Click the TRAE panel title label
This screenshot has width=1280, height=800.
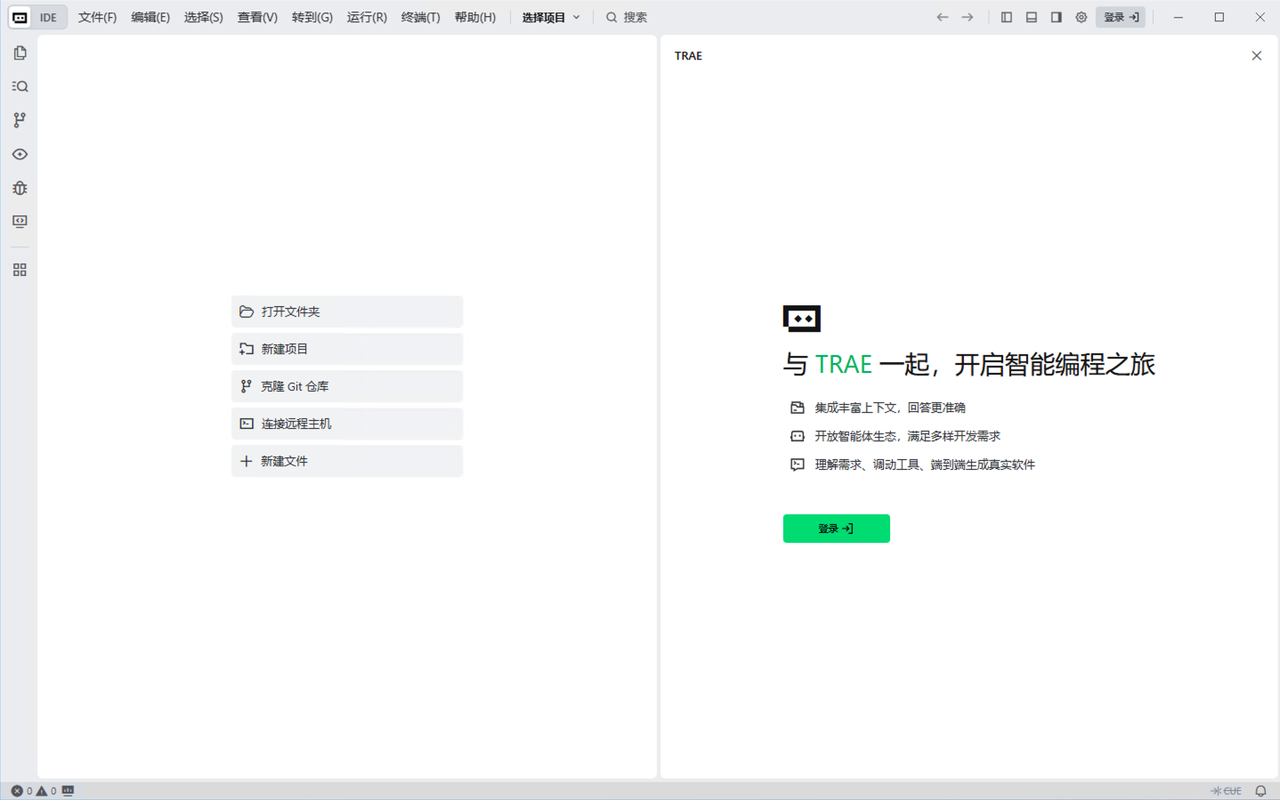688,56
